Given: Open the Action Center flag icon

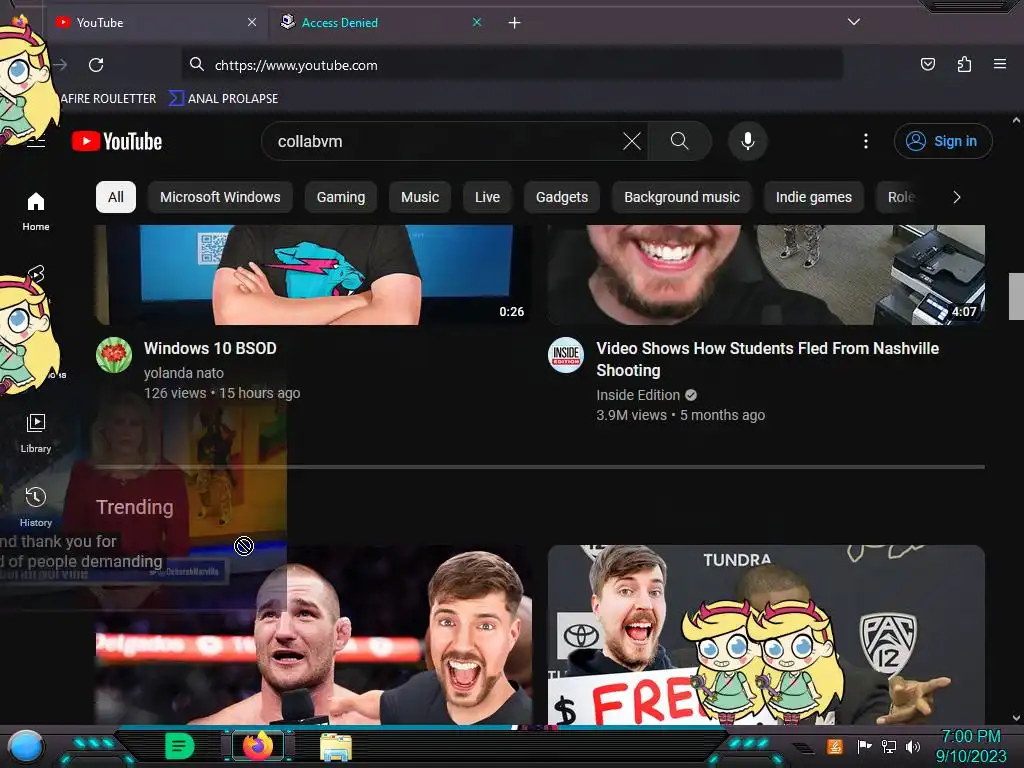Looking at the screenshot, I should [864, 746].
